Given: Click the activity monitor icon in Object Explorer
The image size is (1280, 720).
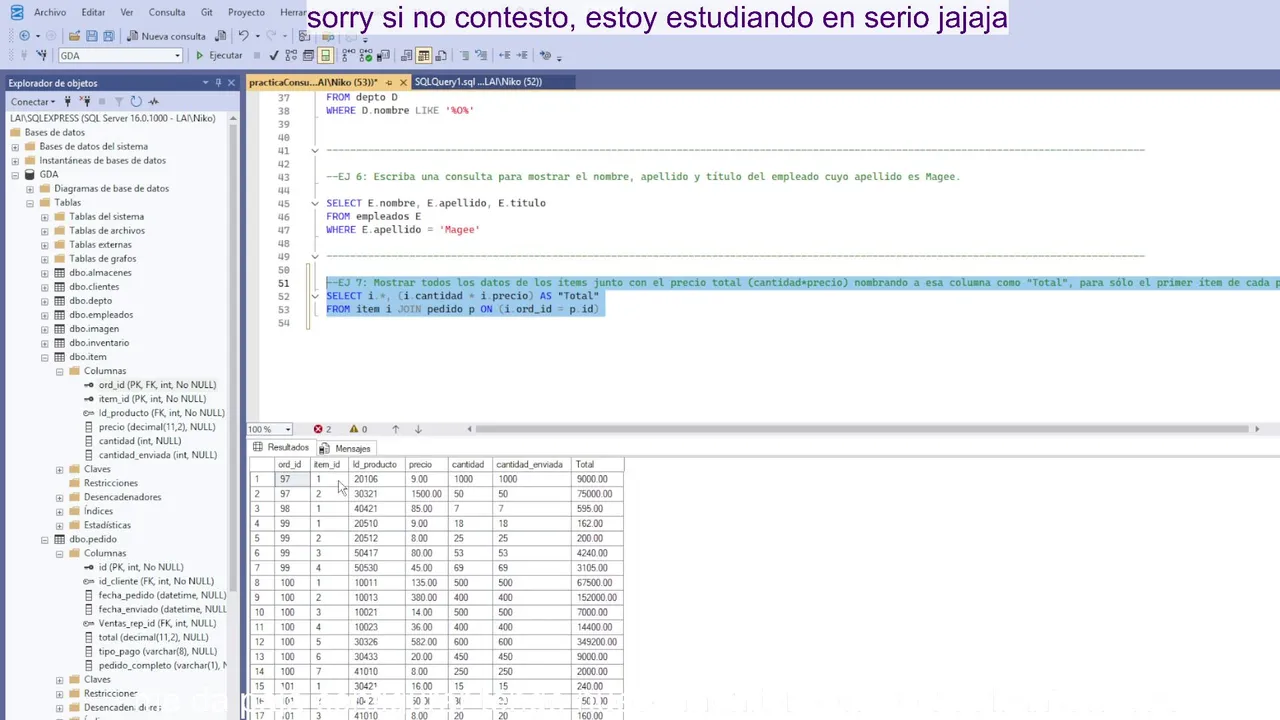Looking at the screenshot, I should click(153, 101).
